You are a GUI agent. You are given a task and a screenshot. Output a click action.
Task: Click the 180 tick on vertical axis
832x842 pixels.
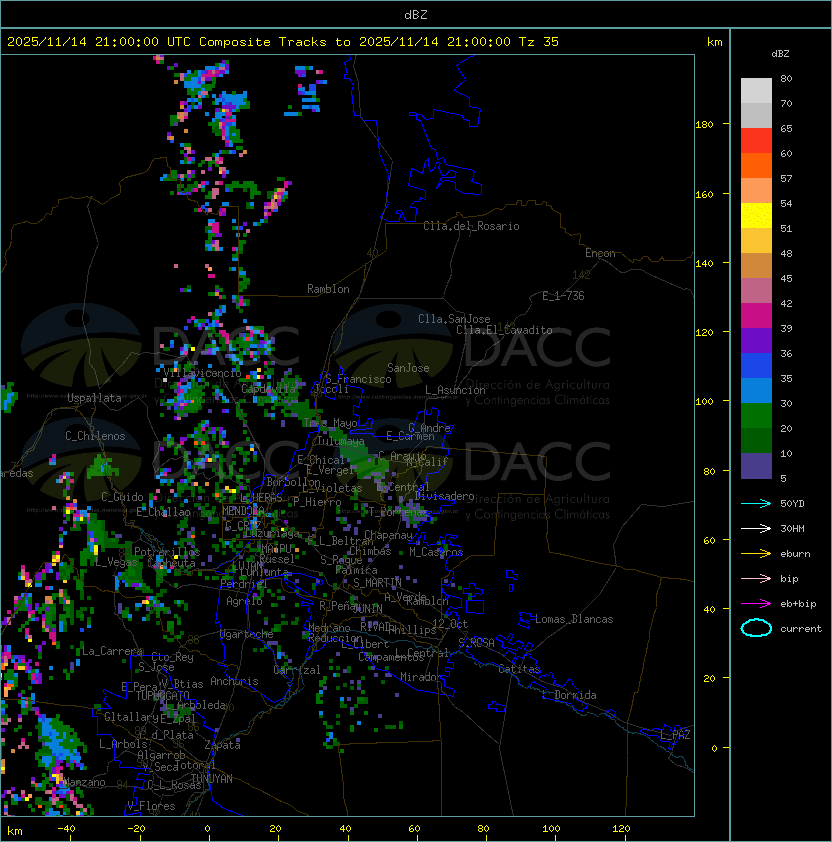(x=704, y=124)
